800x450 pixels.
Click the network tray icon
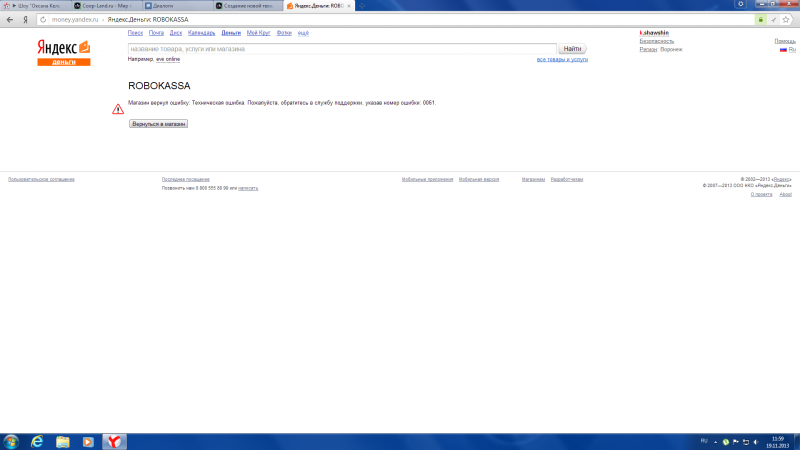point(746,442)
